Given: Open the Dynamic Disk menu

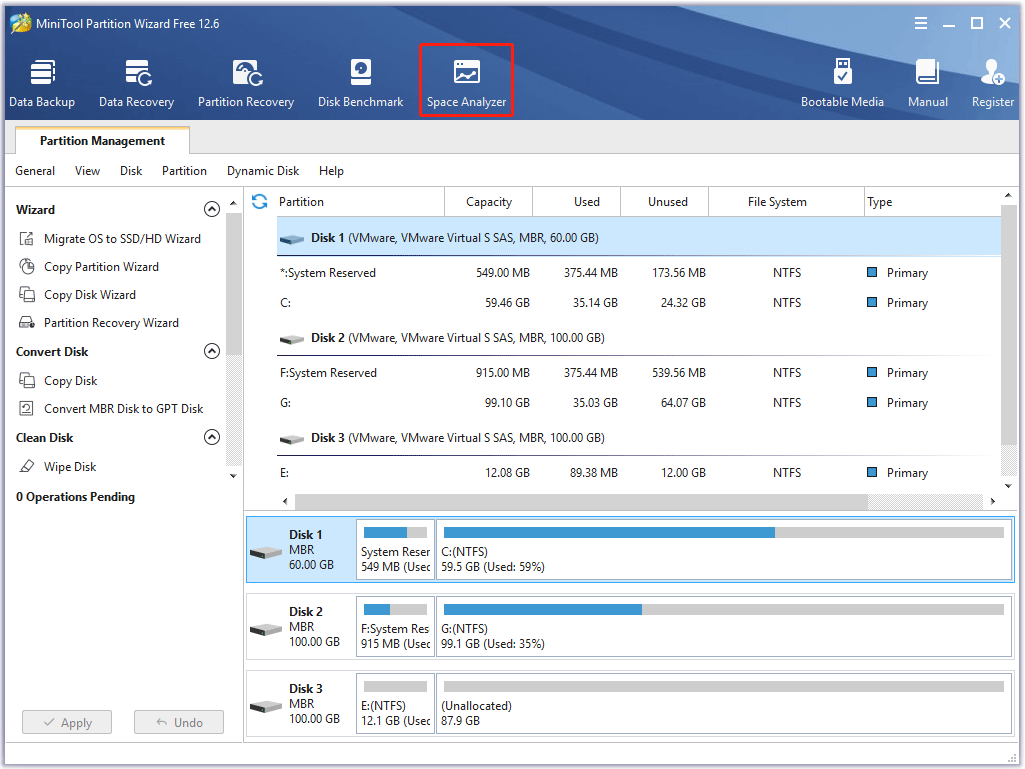Looking at the screenshot, I should coord(263,171).
